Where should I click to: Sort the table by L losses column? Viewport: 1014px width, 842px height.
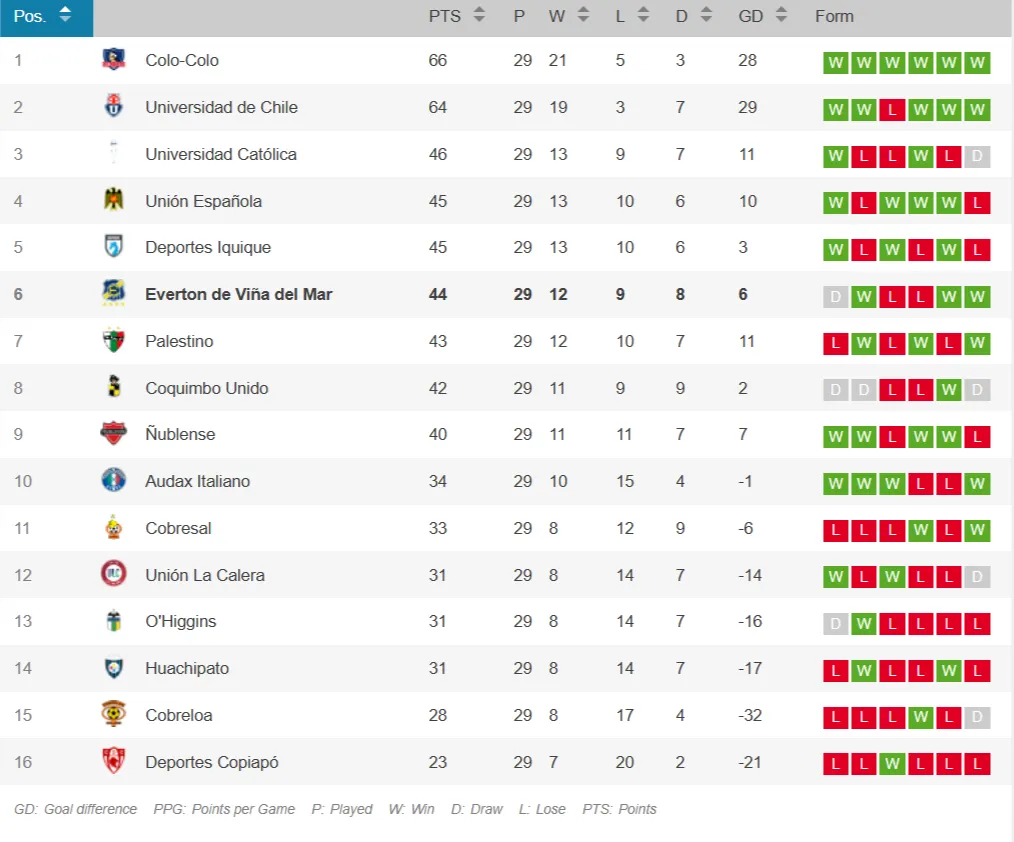coord(643,15)
